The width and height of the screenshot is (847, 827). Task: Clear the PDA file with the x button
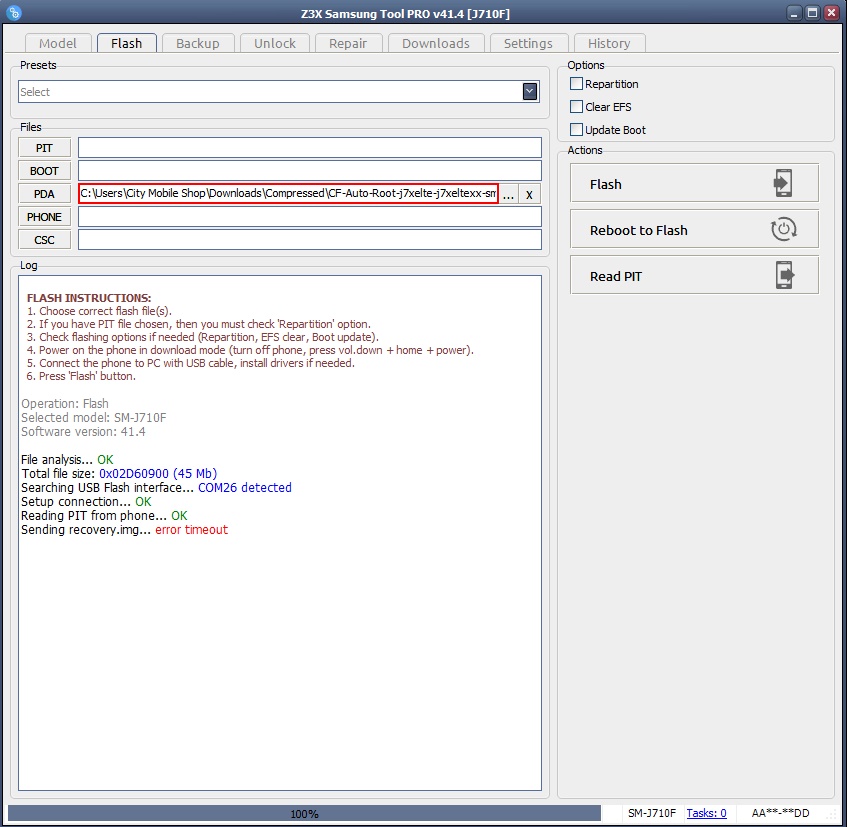click(529, 194)
